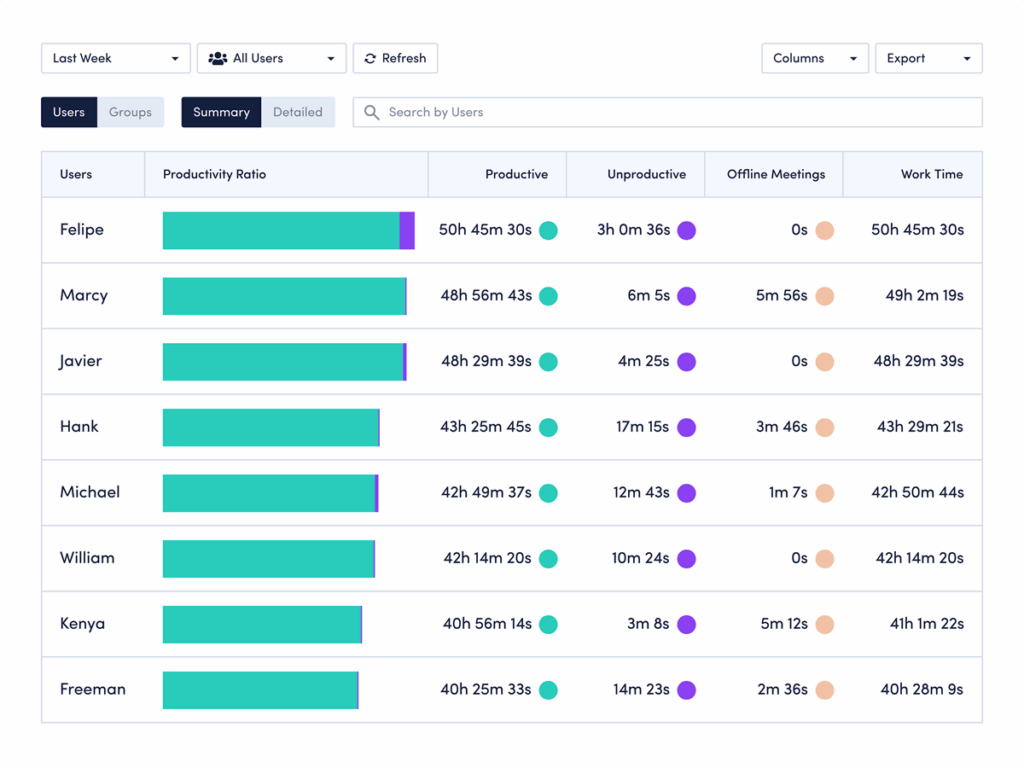The image size is (1024, 768).
Task: Switch to the Summary tab
Action: point(221,112)
